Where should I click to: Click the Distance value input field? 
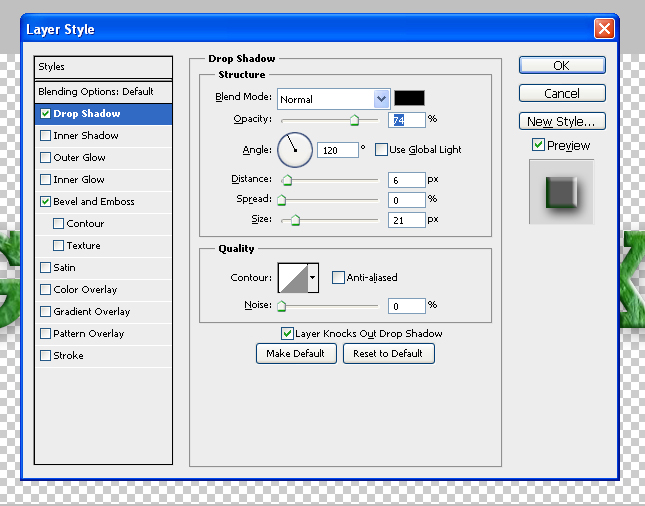pos(406,180)
